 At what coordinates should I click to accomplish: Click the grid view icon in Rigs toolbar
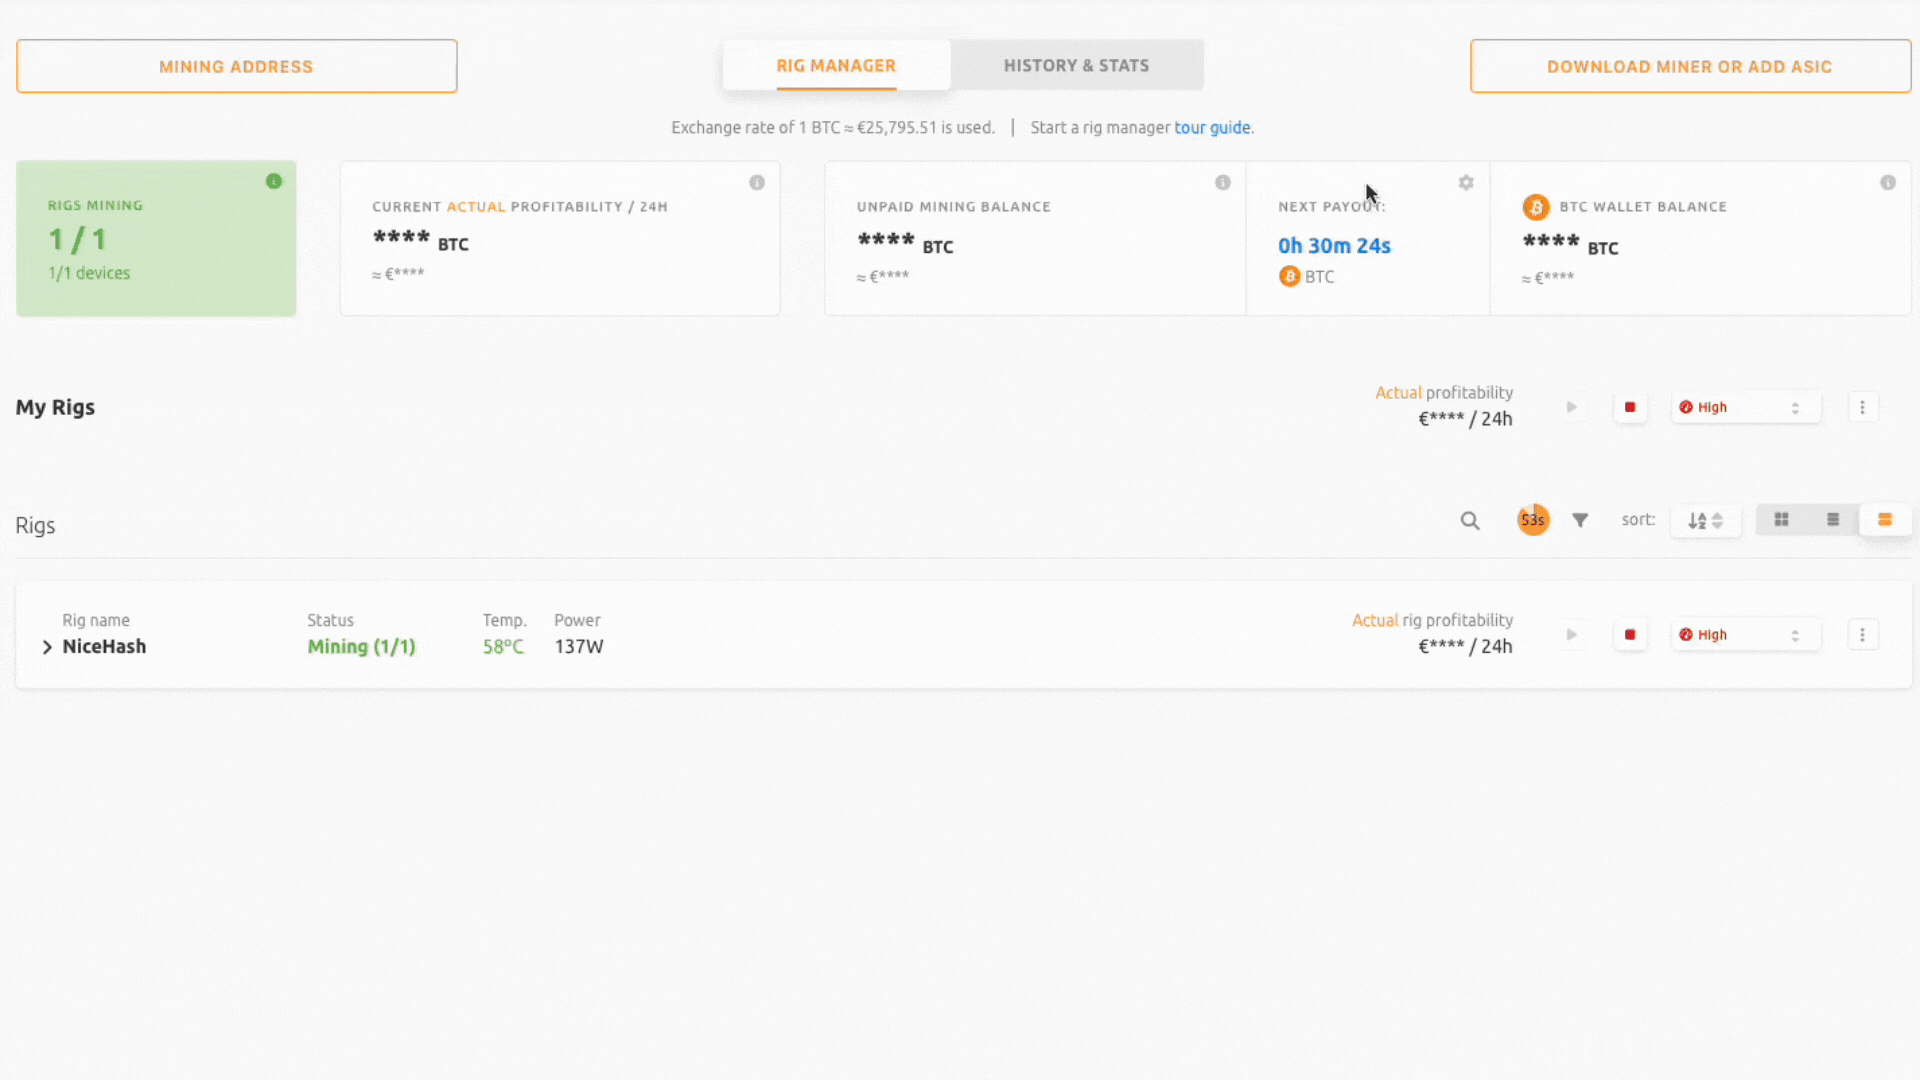pyautogui.click(x=1782, y=520)
